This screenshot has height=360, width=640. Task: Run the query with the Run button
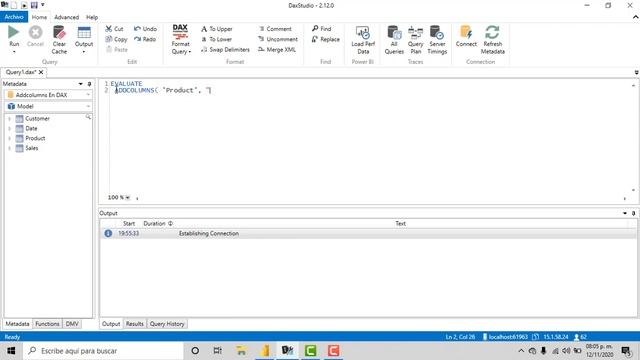[x=14, y=38]
